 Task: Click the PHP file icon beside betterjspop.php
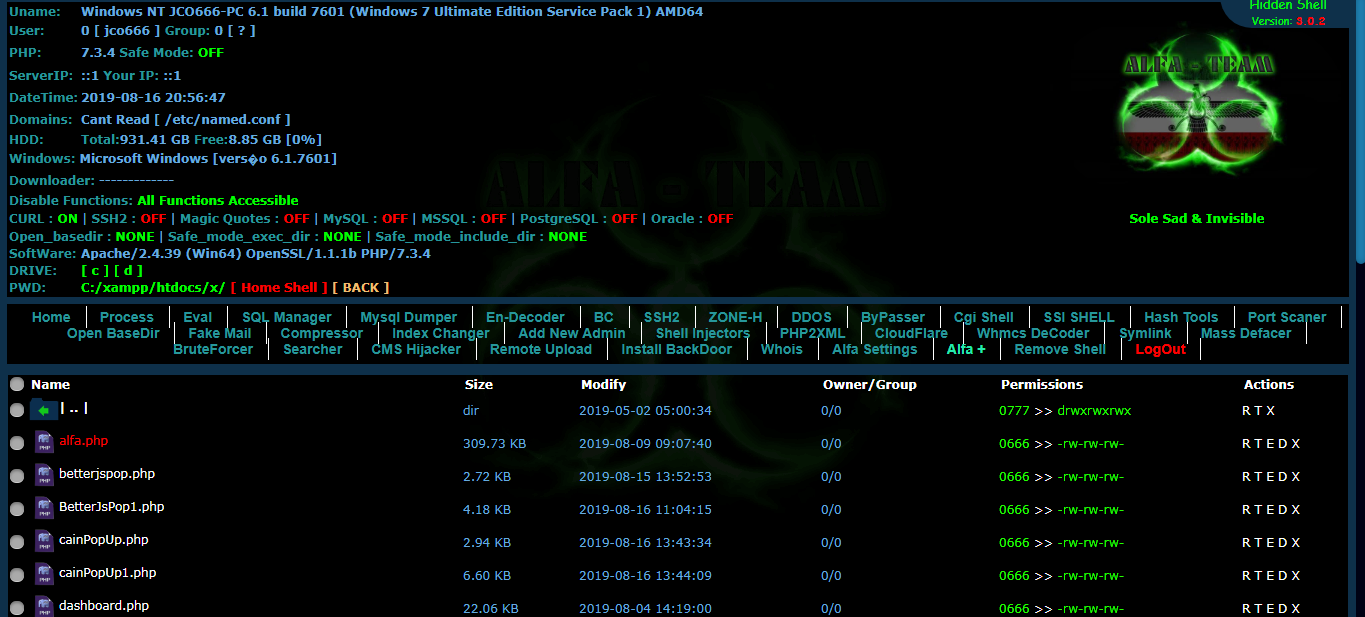[44, 475]
